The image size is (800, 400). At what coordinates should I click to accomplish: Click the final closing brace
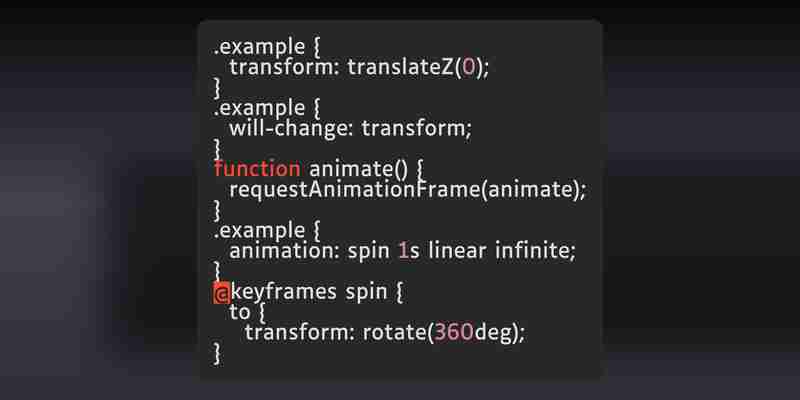click(218, 354)
